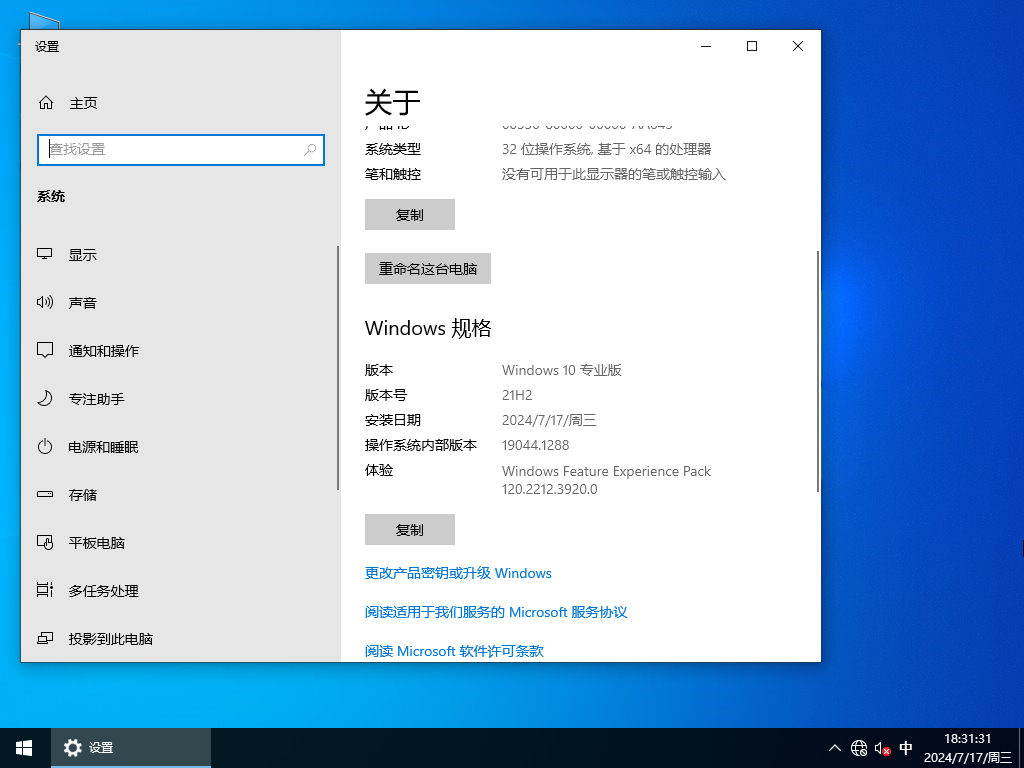Switch input method via the 中 indicator

(x=906, y=748)
